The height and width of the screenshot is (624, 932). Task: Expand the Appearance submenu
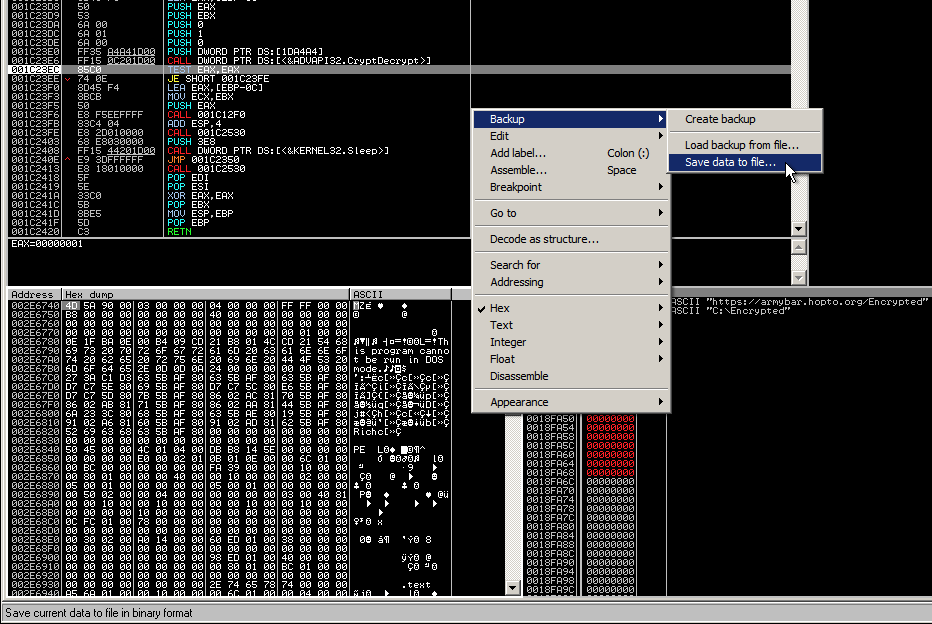[x=520, y=400]
